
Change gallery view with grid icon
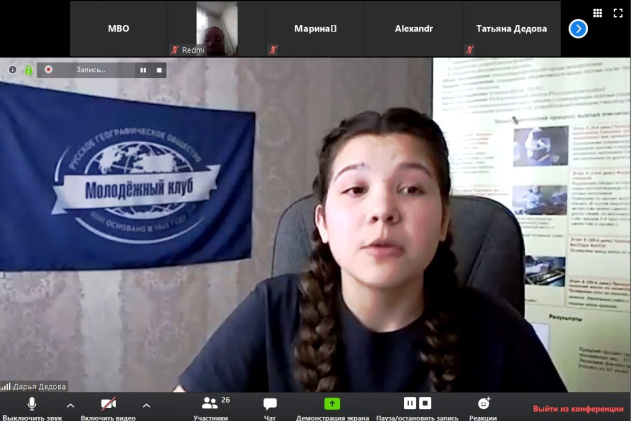(x=598, y=13)
